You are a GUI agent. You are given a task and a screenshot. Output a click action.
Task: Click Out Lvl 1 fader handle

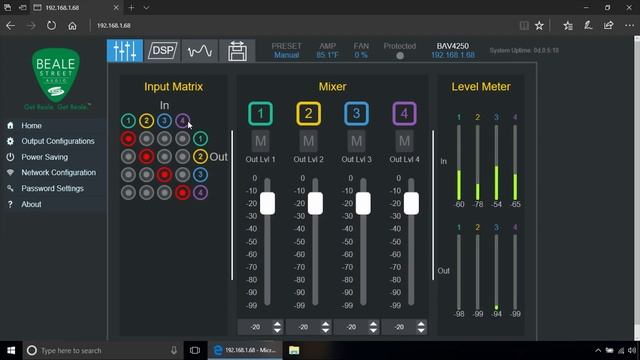267,203
